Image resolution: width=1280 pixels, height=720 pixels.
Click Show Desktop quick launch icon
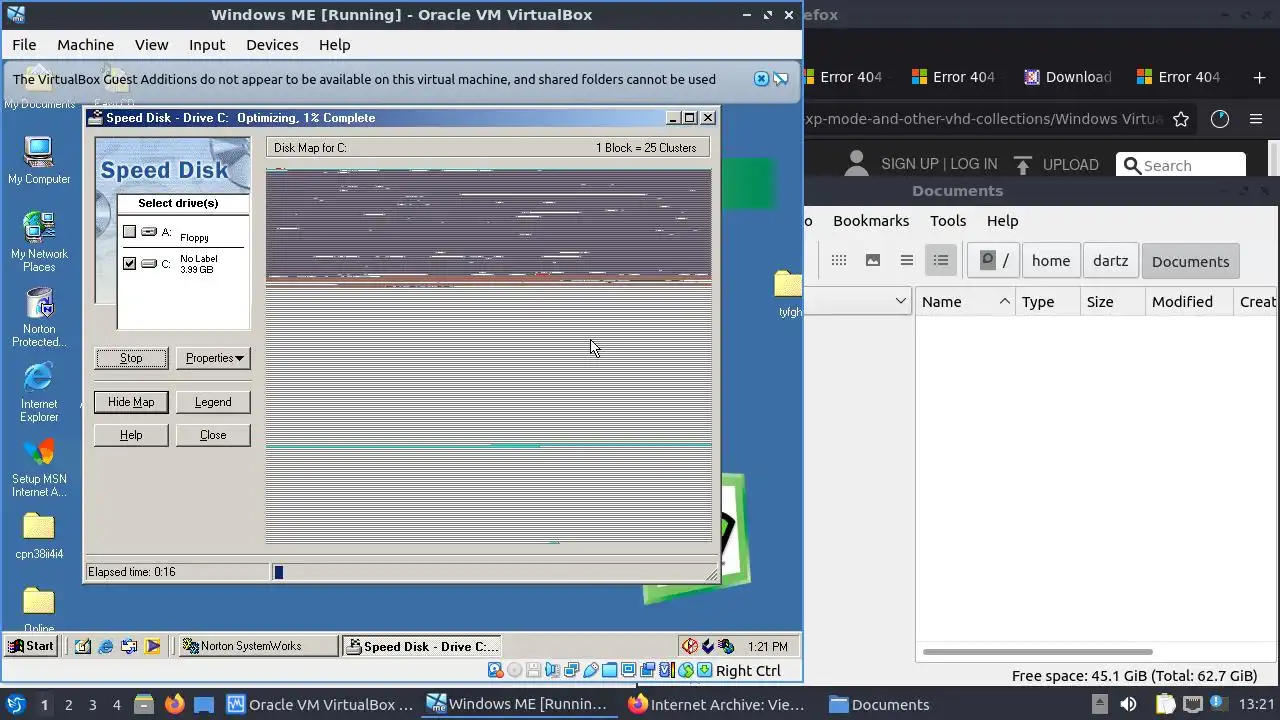(x=83, y=646)
